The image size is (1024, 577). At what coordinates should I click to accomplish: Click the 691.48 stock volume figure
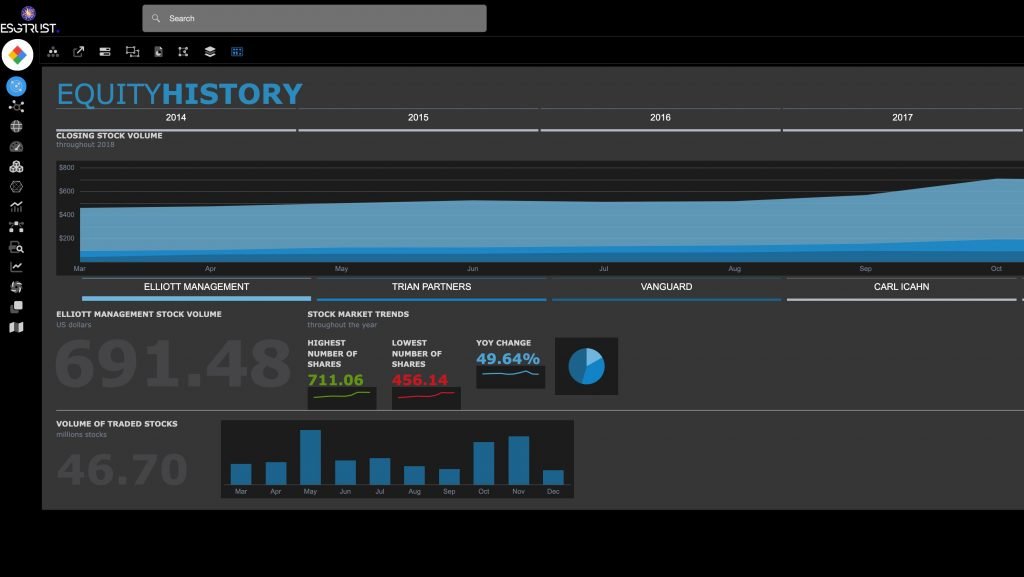click(173, 363)
